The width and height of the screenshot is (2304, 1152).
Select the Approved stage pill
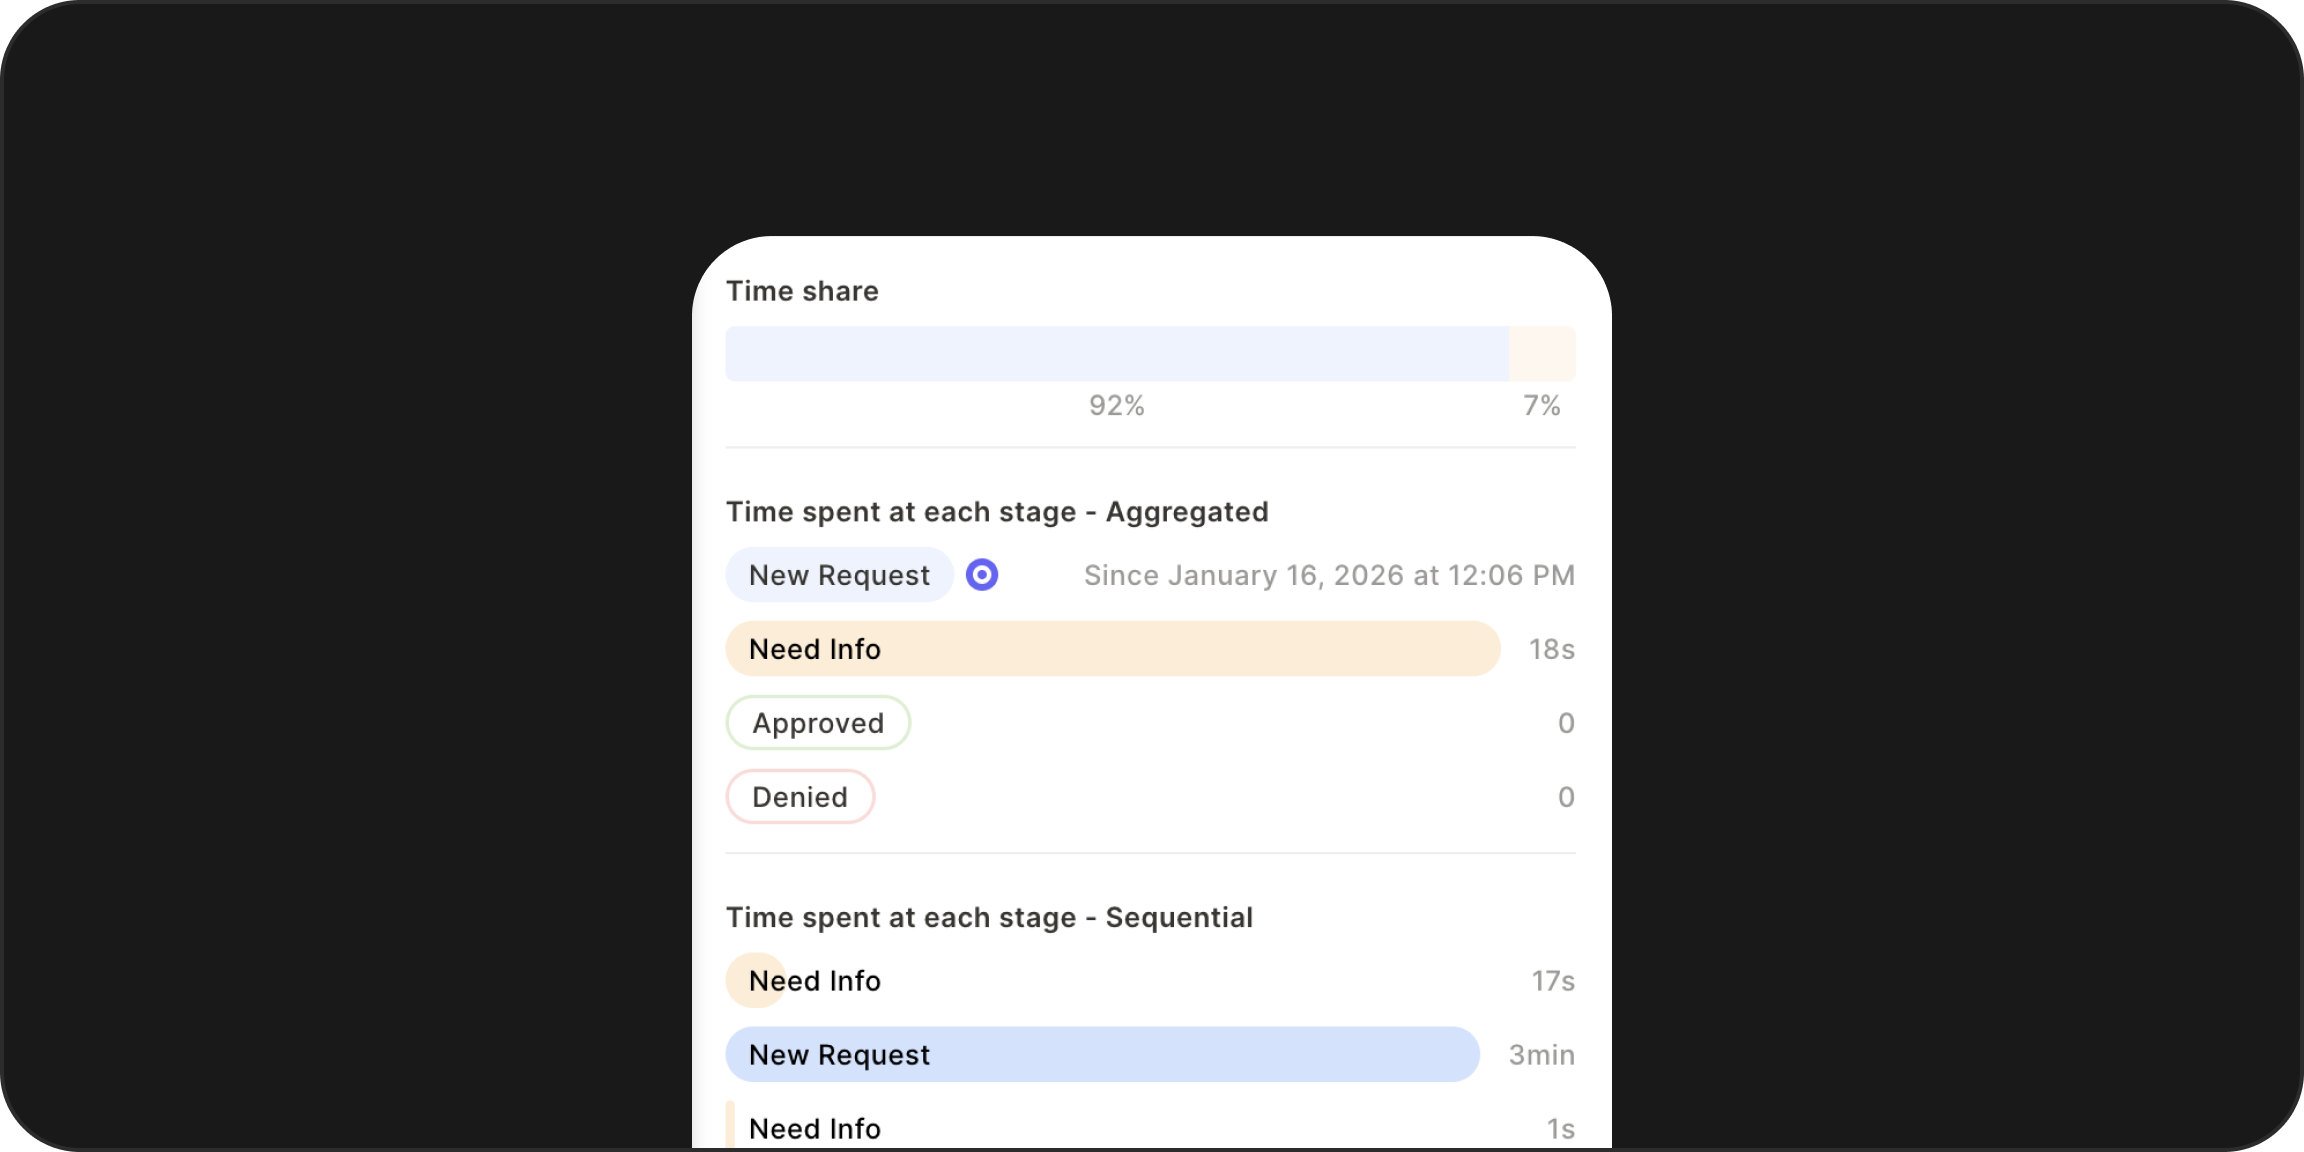(x=818, y=723)
